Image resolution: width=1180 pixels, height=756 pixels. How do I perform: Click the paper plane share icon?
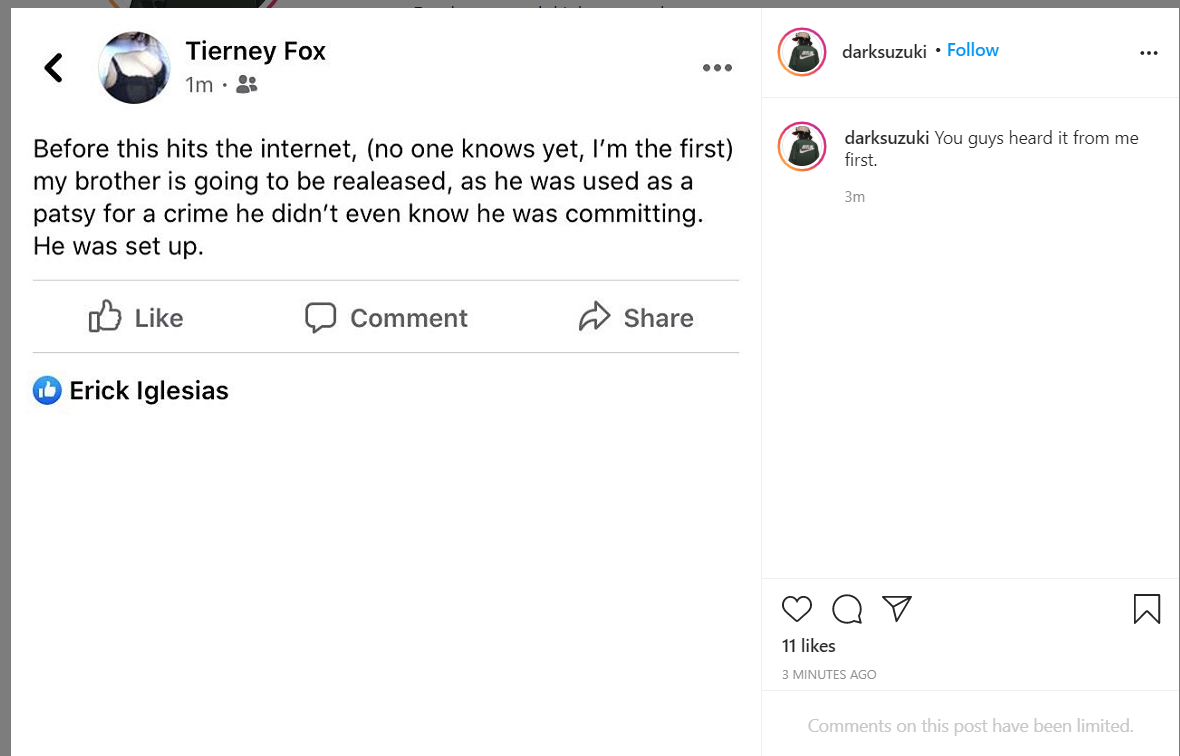[897, 608]
